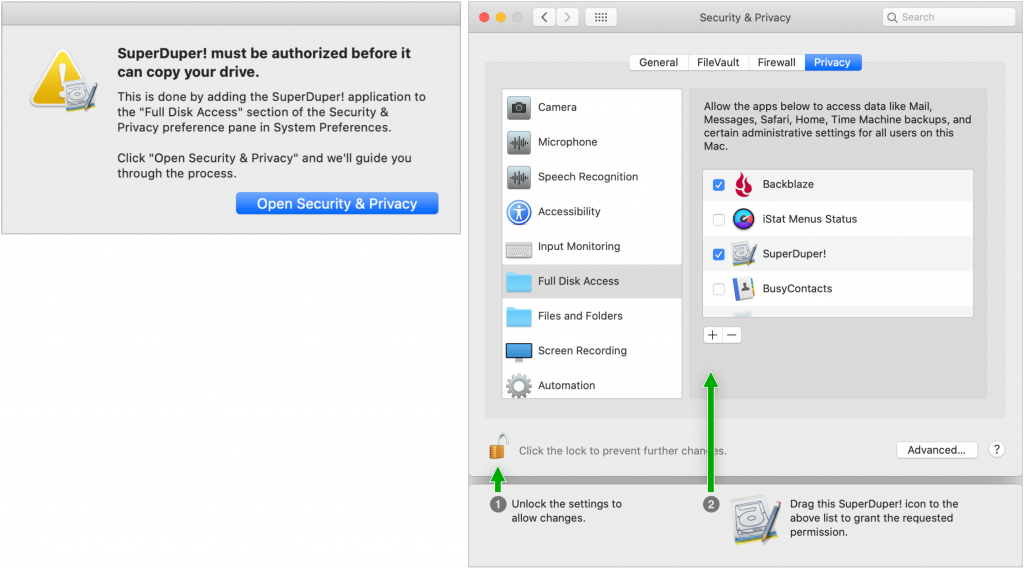Image resolution: width=1024 pixels, height=569 pixels.
Task: Go back with the left chevron
Action: [x=544, y=18]
